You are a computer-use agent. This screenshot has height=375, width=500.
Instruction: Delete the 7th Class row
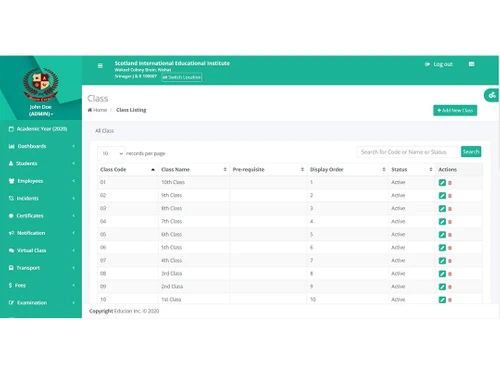pos(450,222)
